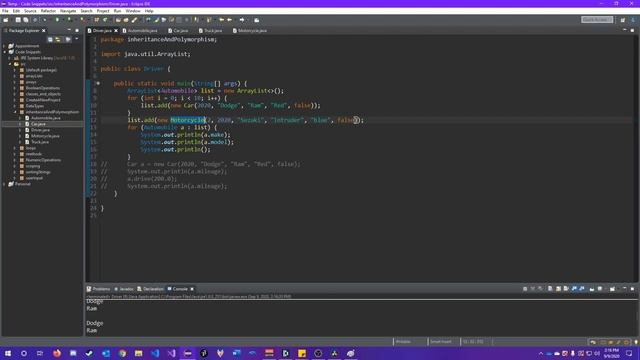Open the Problems tab
Viewport: 640px width, 360px height.
click(x=98, y=289)
